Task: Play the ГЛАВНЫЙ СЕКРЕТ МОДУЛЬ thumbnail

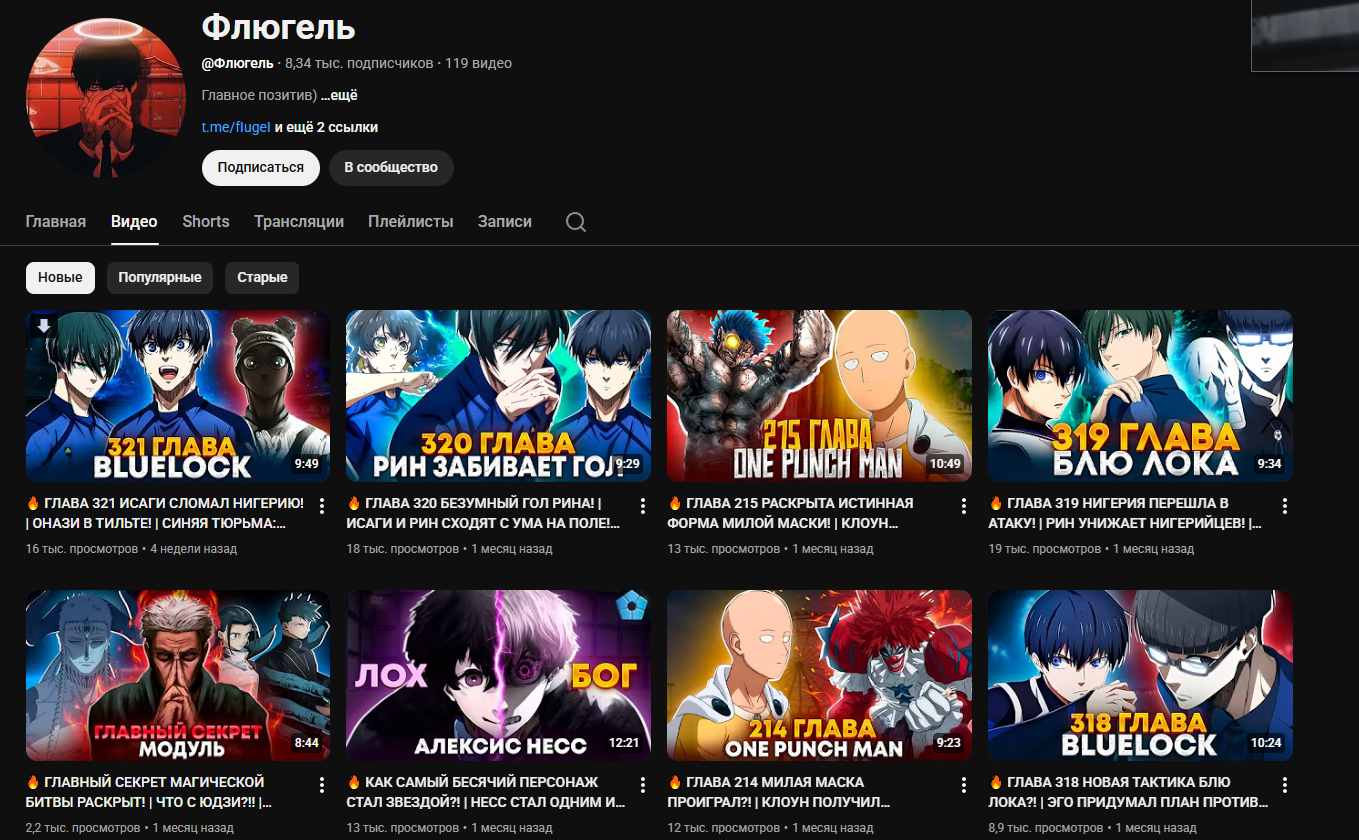Action: click(178, 675)
